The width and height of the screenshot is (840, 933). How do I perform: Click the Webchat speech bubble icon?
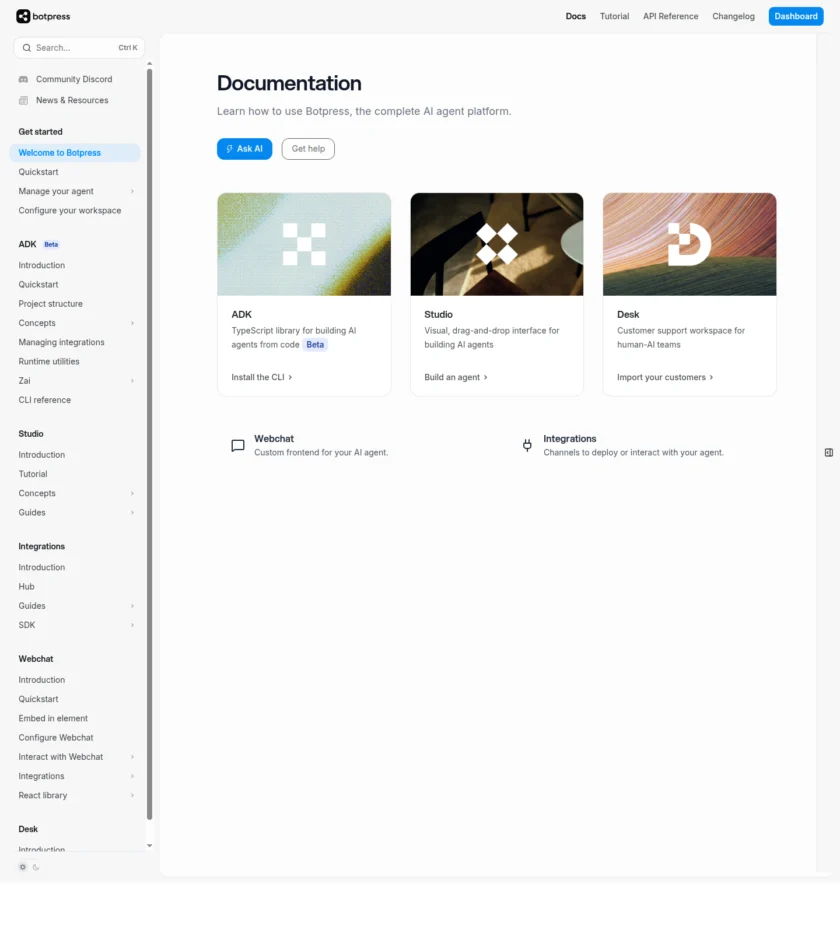pyautogui.click(x=238, y=446)
